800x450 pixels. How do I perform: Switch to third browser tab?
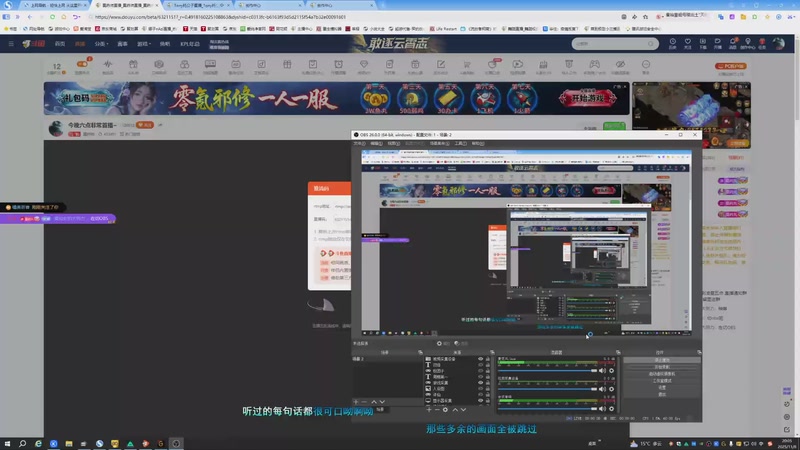(x=196, y=5)
